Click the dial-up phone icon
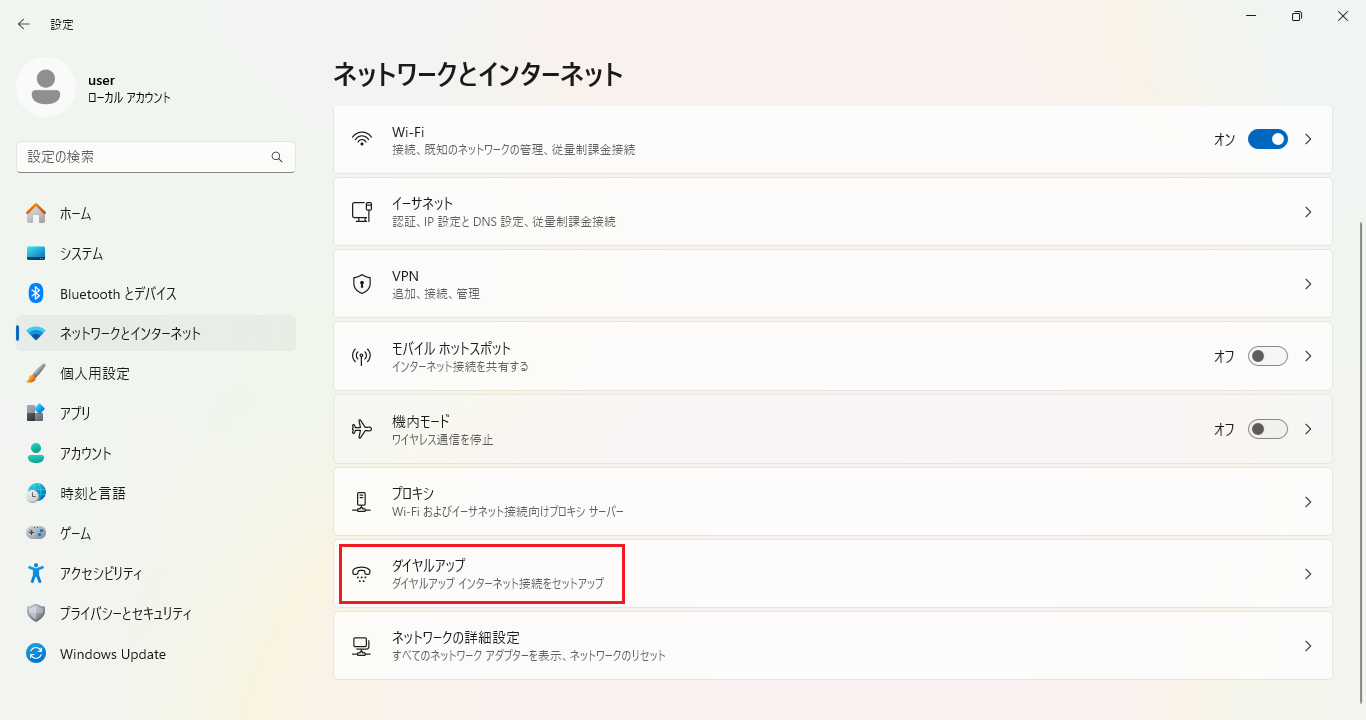The image size is (1366, 720). (362, 574)
